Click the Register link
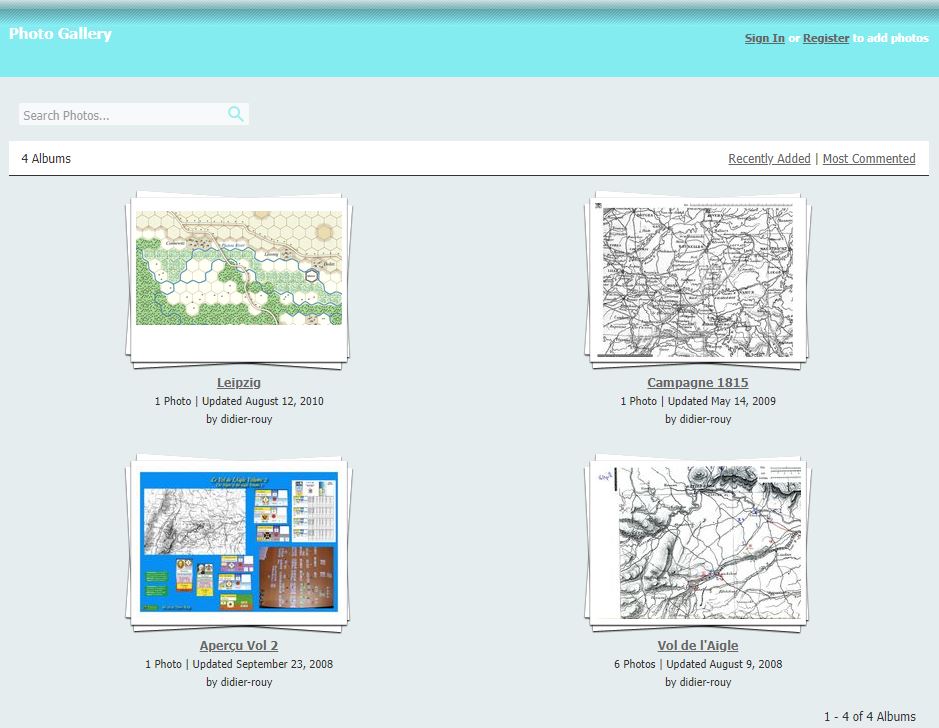The width and height of the screenshot is (939, 728). (825, 38)
